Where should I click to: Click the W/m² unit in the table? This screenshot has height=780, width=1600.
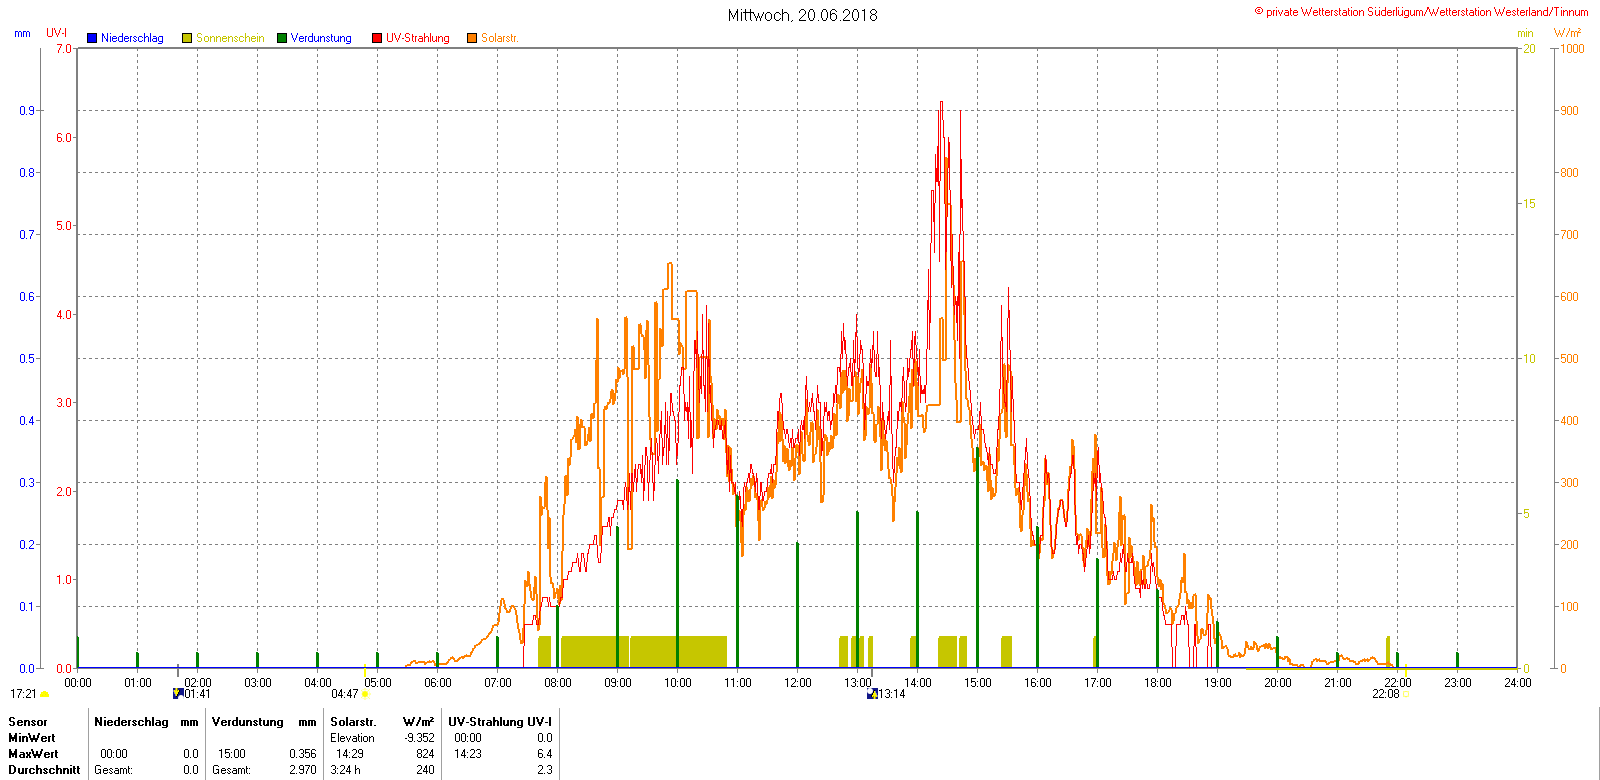(x=418, y=722)
